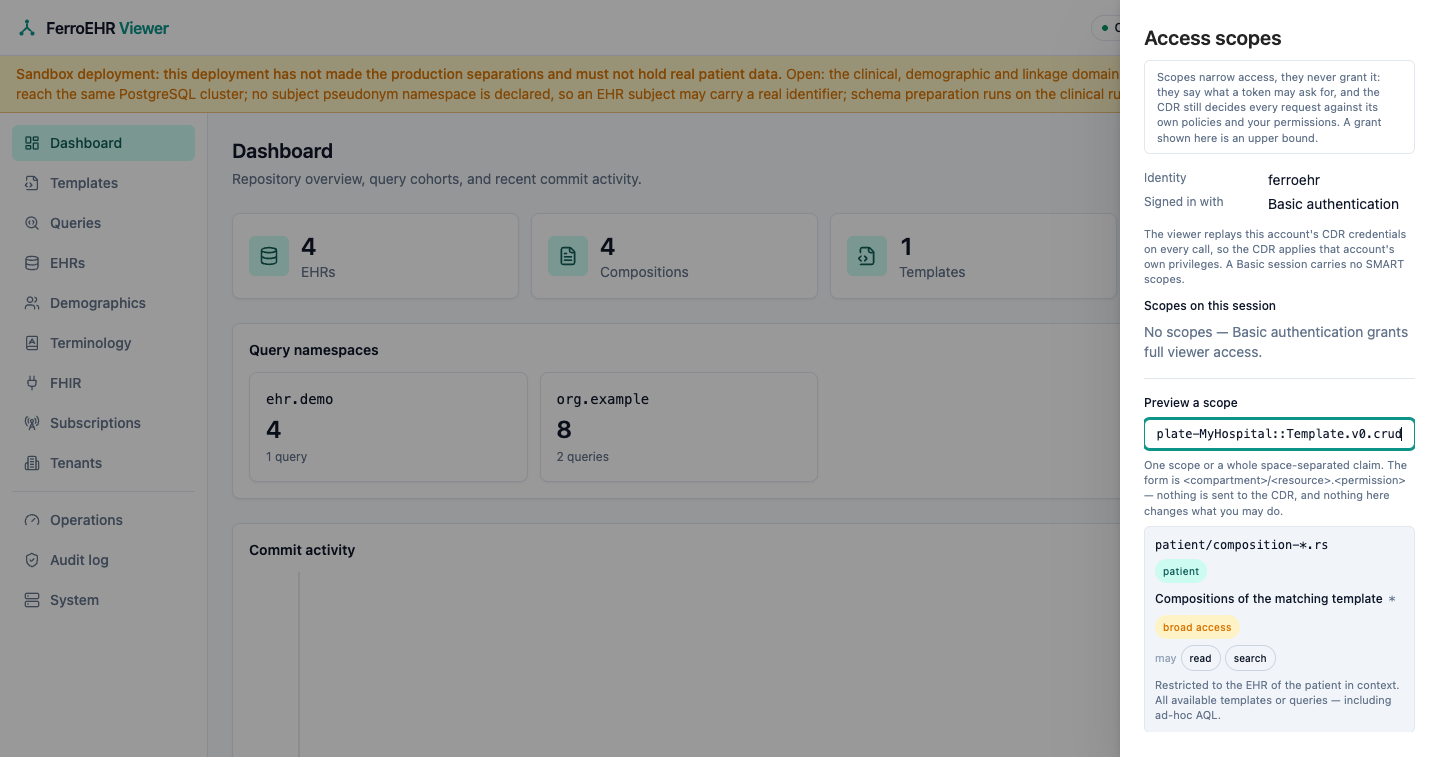Select the Queries magnifier icon

tap(32, 223)
